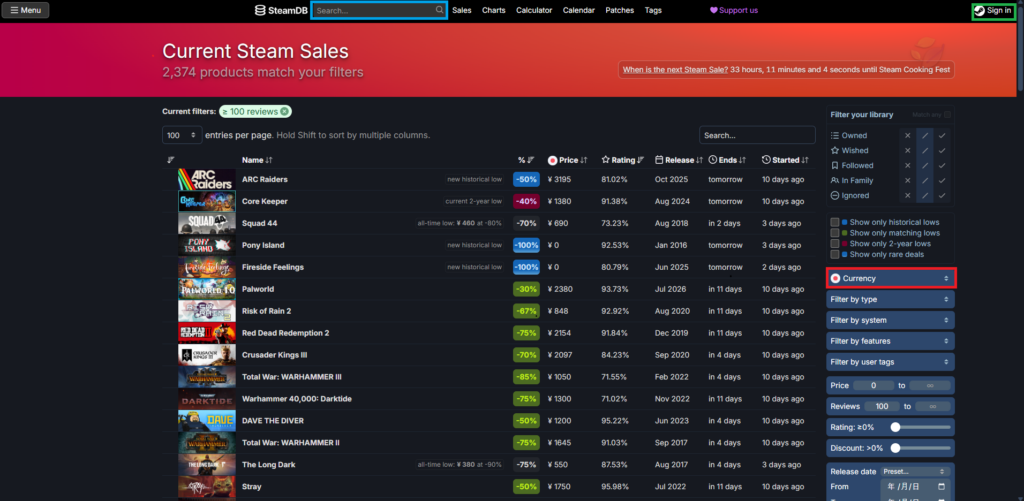Sort table by Release column
Viewport: 1024px width, 501px height.
pyautogui.click(x=679, y=160)
